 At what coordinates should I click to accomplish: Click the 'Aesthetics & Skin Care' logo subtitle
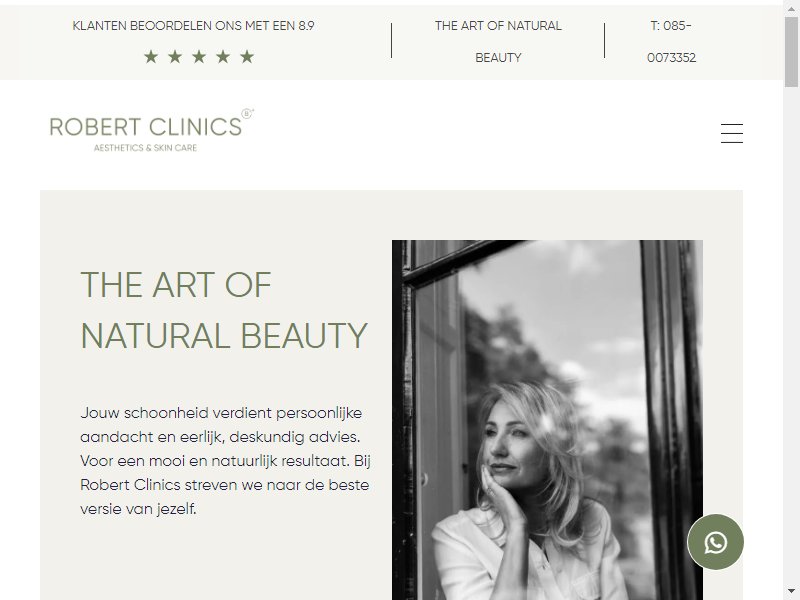tap(145, 148)
